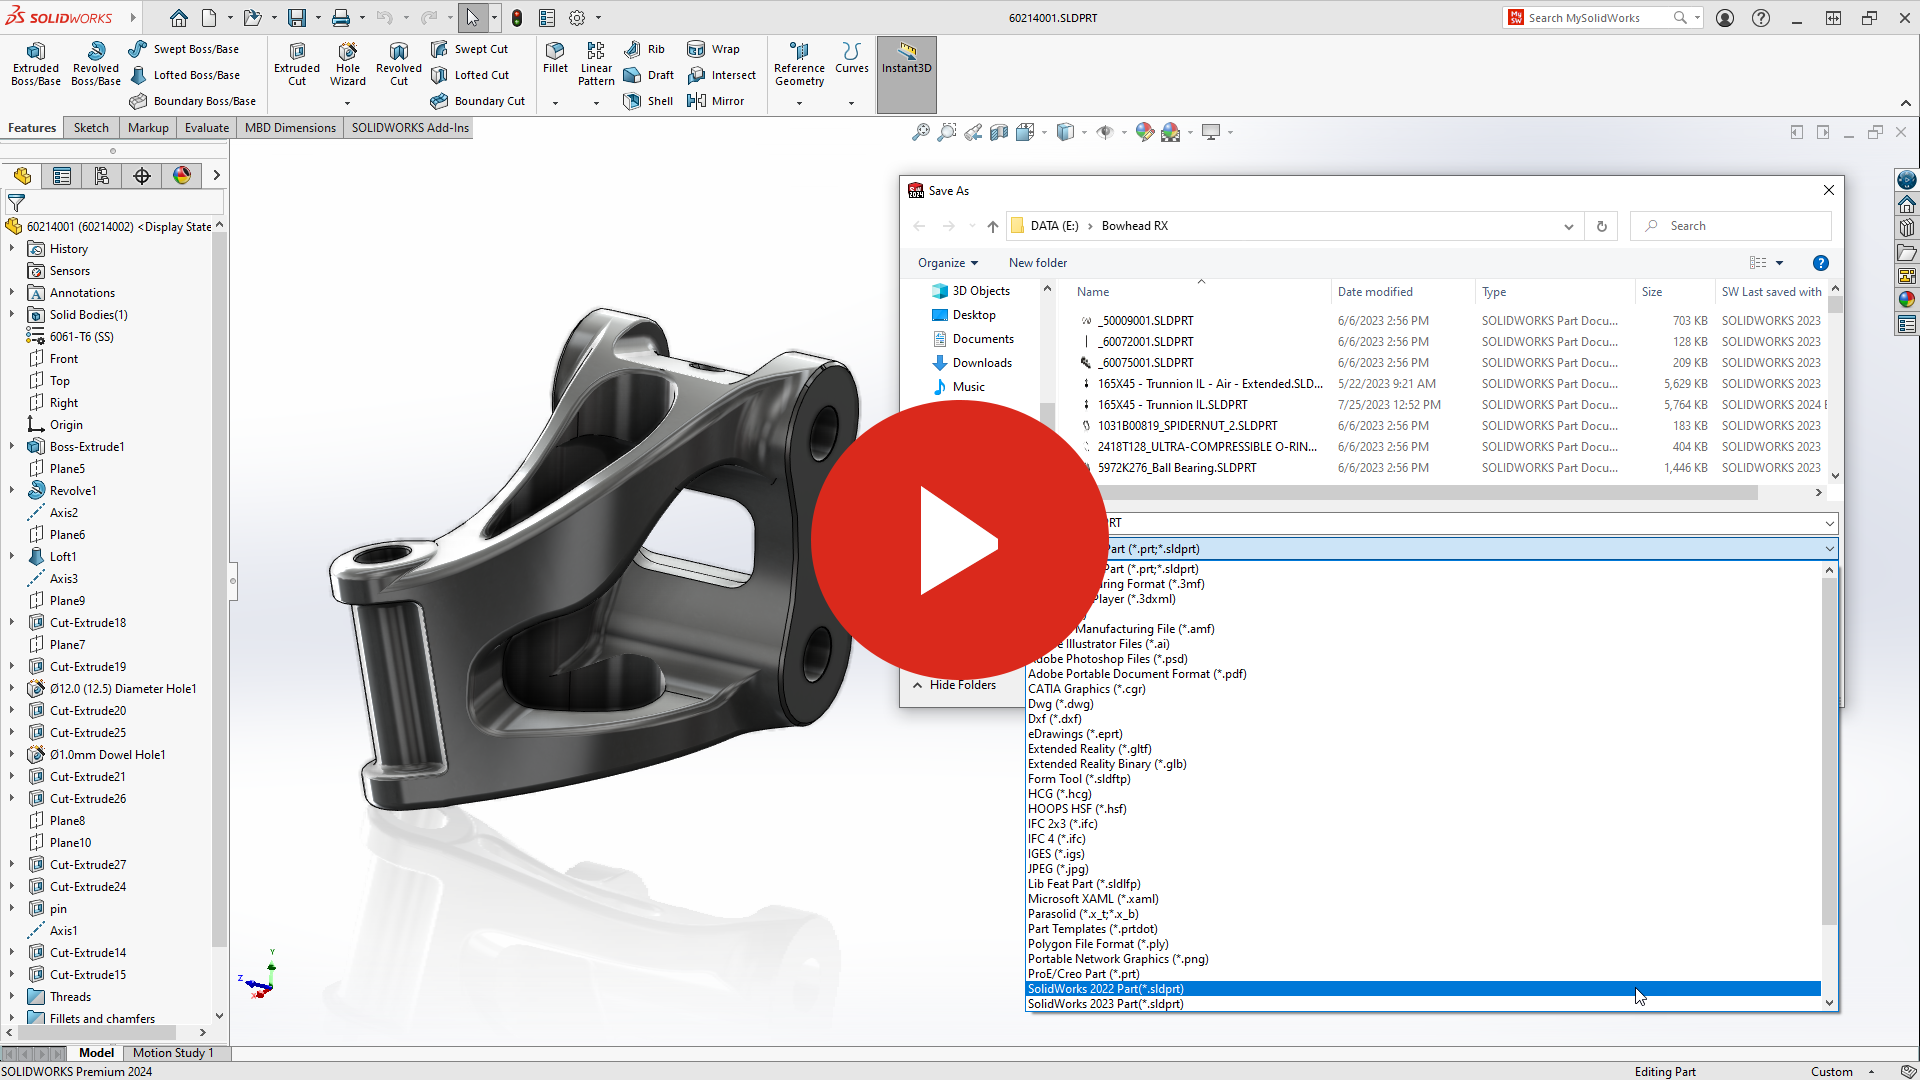
Task: Expand the Revolve1 feature
Action: [x=12, y=491]
